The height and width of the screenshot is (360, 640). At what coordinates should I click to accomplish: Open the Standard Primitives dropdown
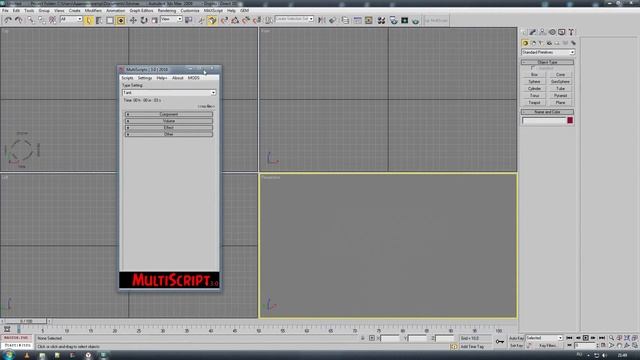coord(548,52)
